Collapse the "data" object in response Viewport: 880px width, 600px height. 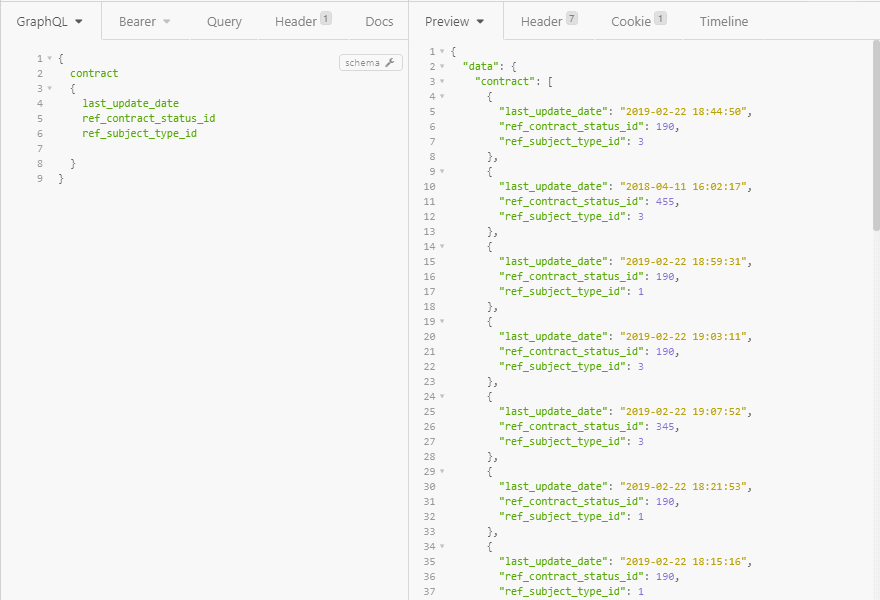[x=442, y=66]
